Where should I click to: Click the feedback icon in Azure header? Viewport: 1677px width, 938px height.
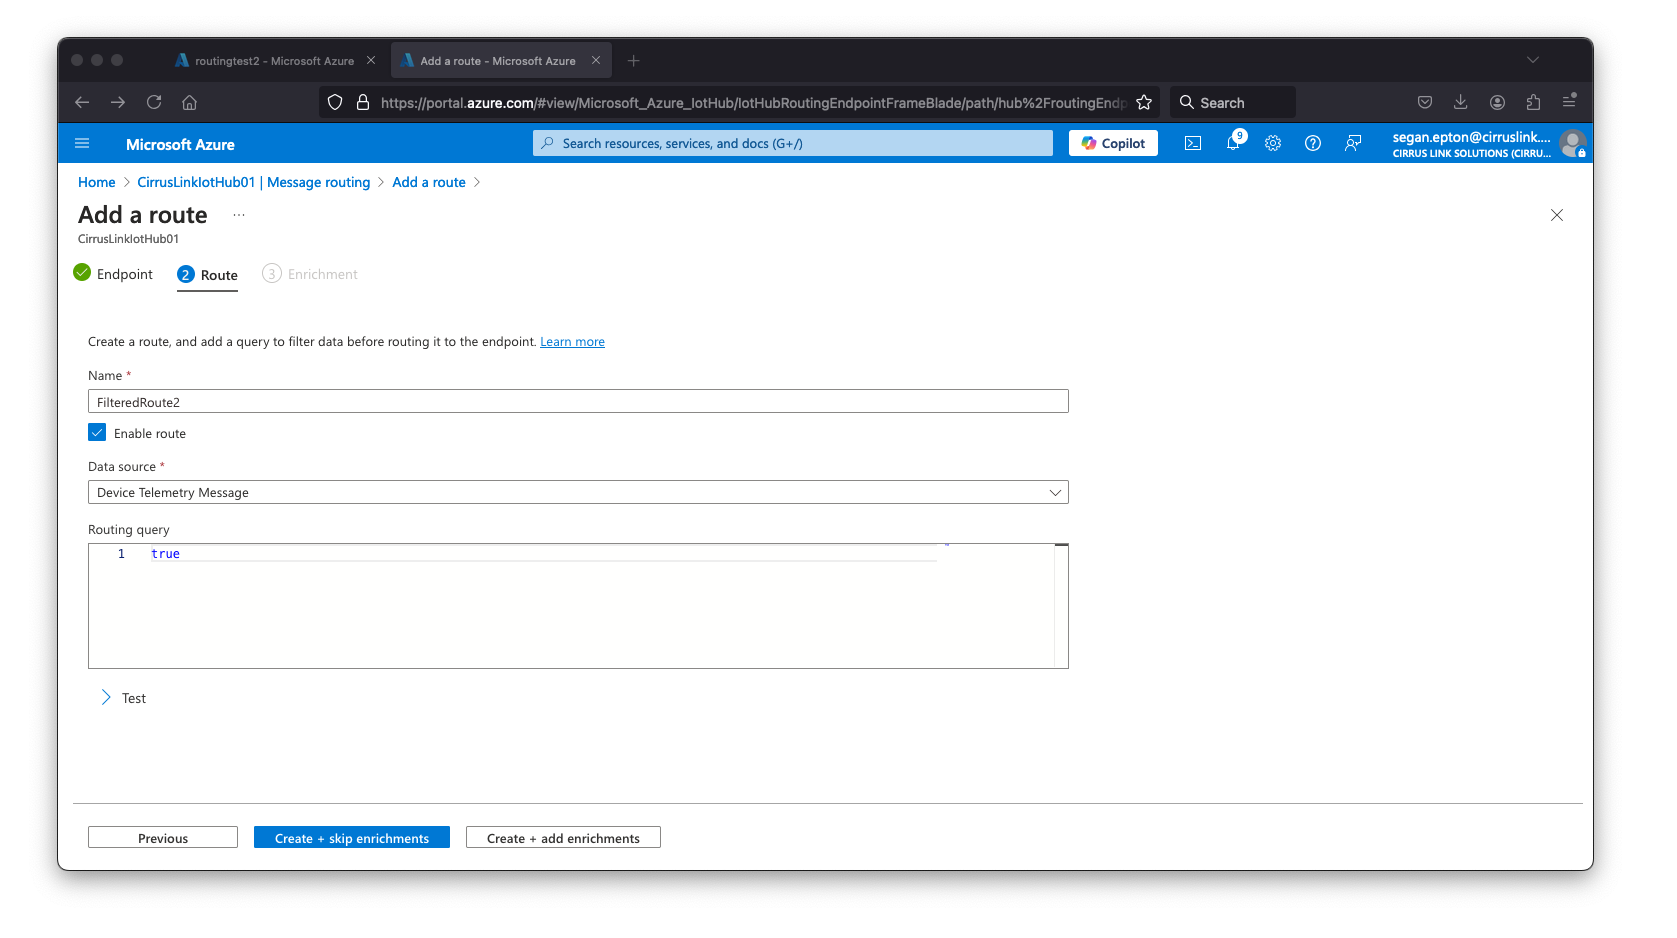(1353, 144)
